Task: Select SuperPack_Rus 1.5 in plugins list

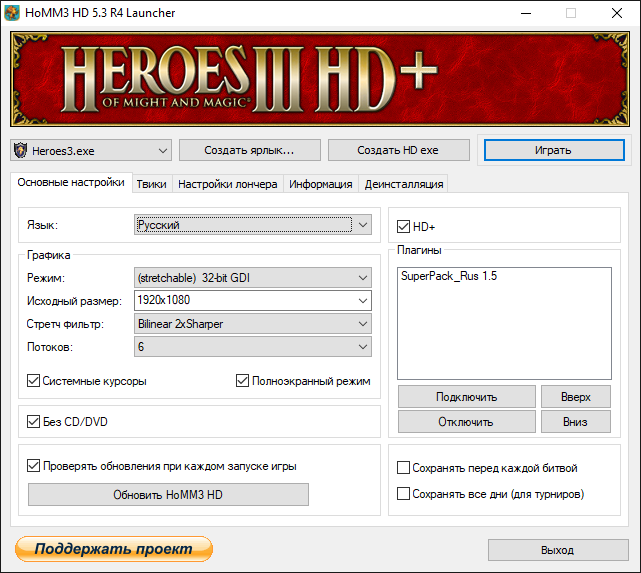Action: (x=448, y=276)
